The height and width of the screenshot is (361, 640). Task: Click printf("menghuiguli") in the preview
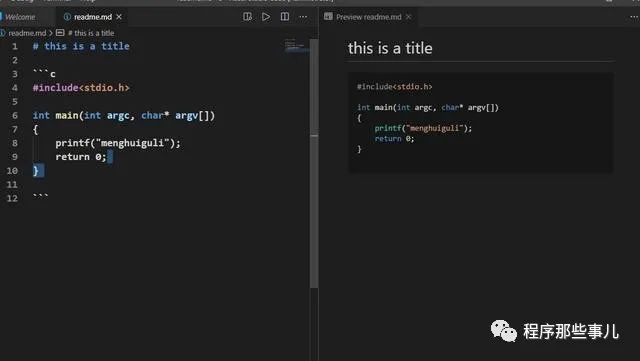click(423, 128)
